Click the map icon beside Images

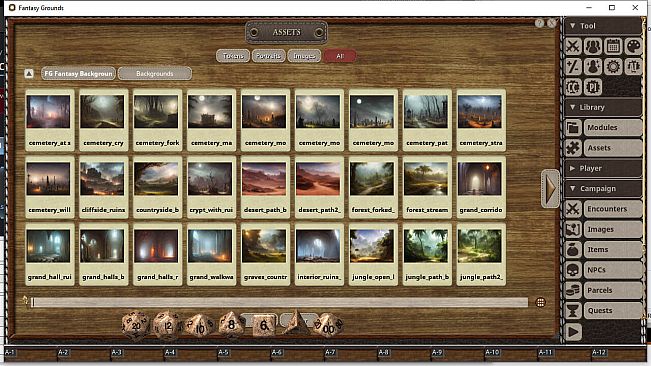pyautogui.click(x=573, y=229)
